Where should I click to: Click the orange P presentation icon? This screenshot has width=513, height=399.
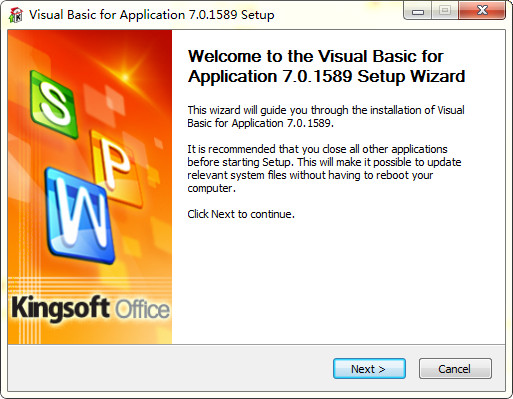pos(115,168)
